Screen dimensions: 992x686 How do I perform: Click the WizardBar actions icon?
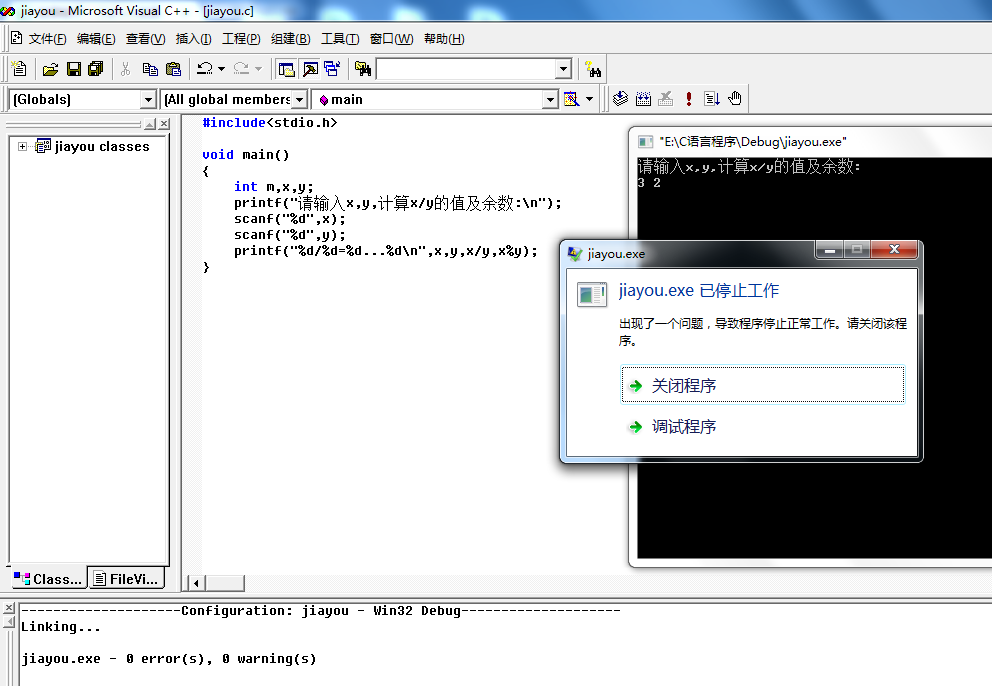tap(572, 99)
